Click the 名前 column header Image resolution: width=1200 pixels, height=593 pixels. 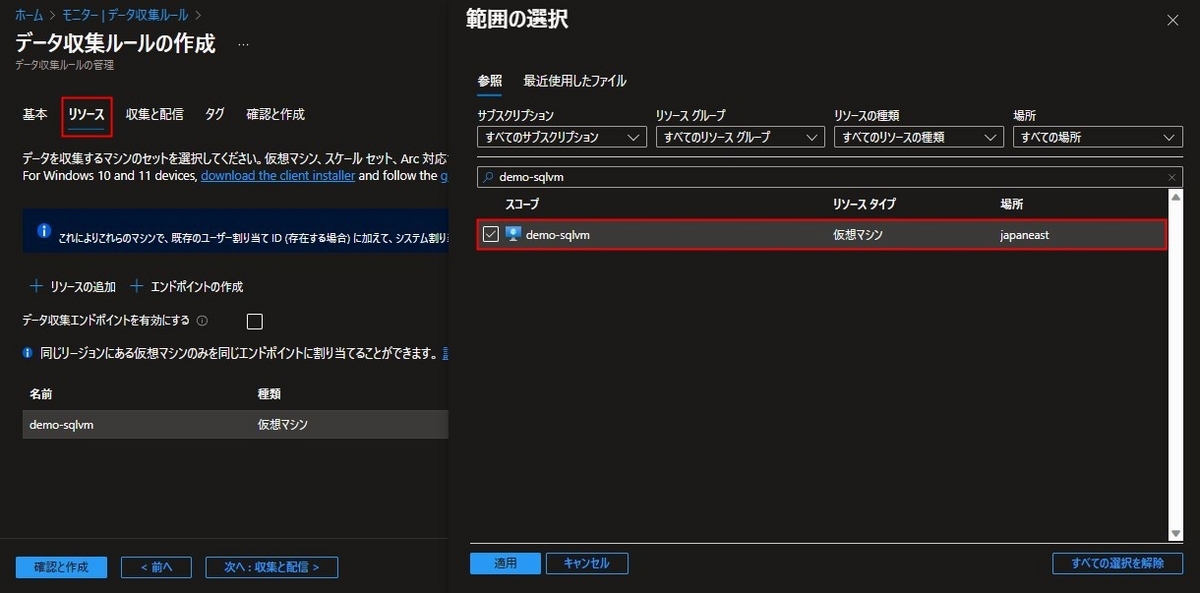pyautogui.click(x=41, y=395)
